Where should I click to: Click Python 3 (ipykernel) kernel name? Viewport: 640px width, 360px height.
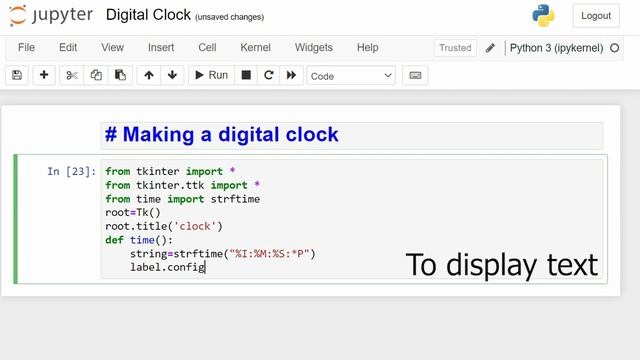[x=556, y=48]
